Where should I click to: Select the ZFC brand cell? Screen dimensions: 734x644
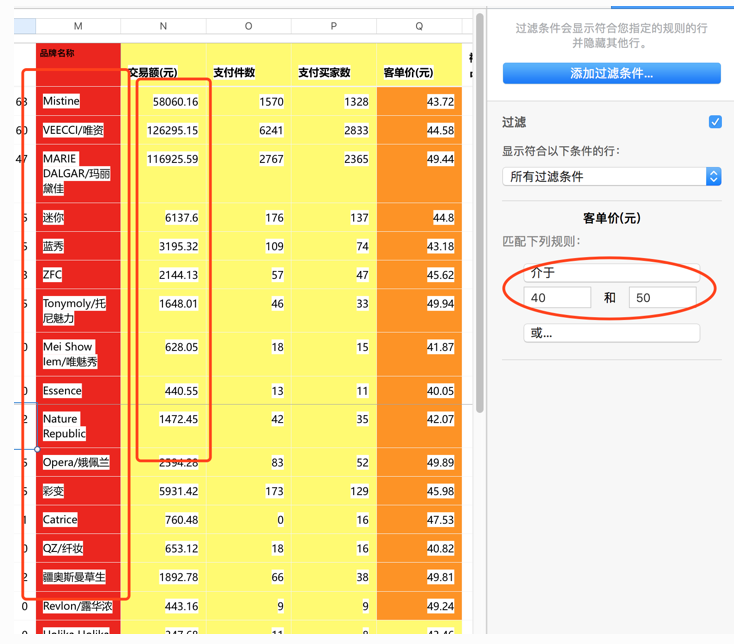pos(78,275)
